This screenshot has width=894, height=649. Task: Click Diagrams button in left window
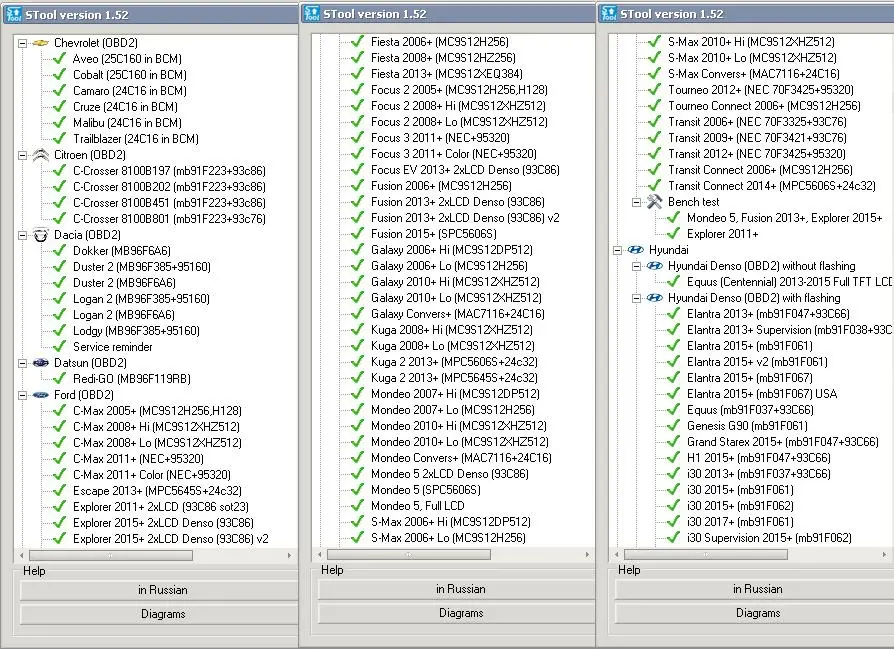159,614
